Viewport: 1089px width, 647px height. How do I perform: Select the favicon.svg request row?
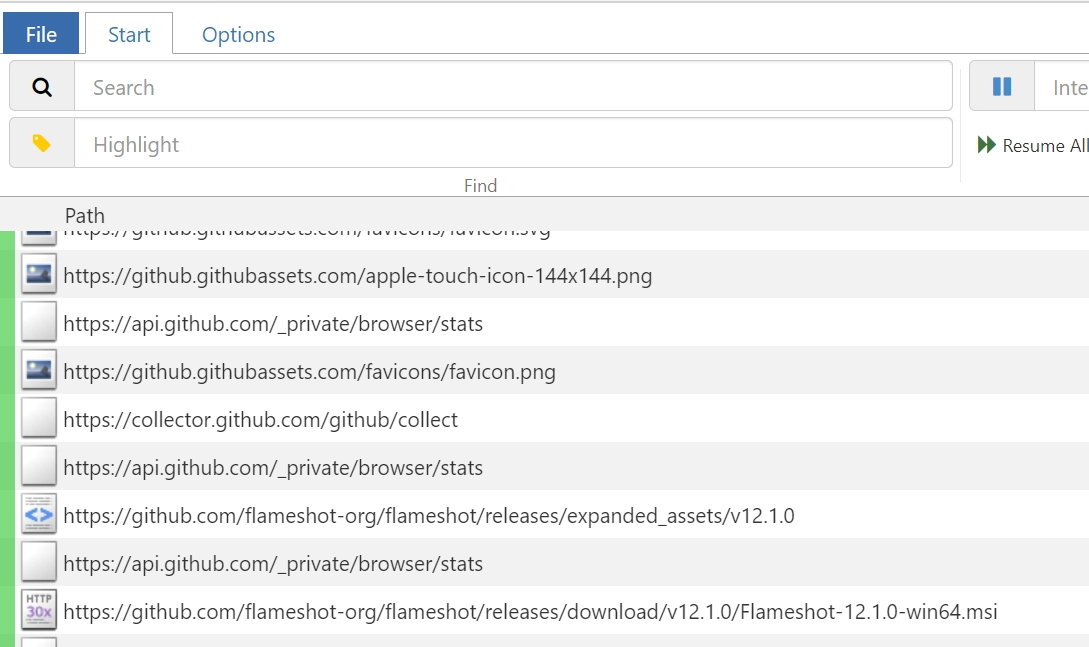point(300,230)
